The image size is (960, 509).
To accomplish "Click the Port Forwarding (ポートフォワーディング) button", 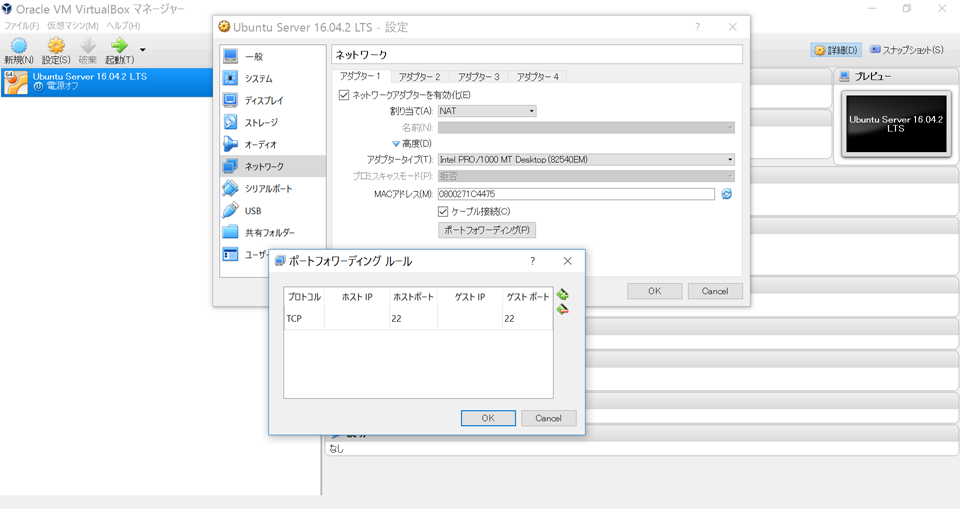I will click(x=487, y=230).
